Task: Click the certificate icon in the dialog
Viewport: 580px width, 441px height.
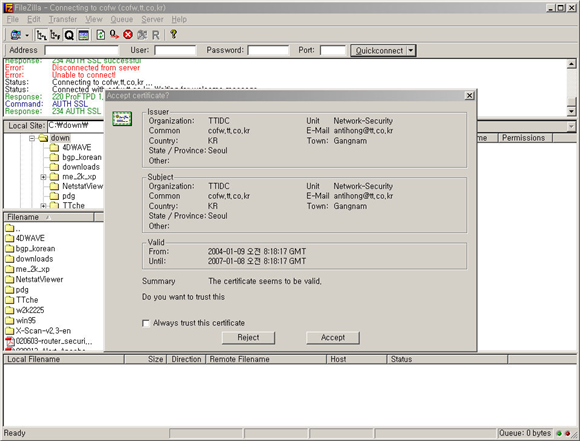Action: pos(122,118)
